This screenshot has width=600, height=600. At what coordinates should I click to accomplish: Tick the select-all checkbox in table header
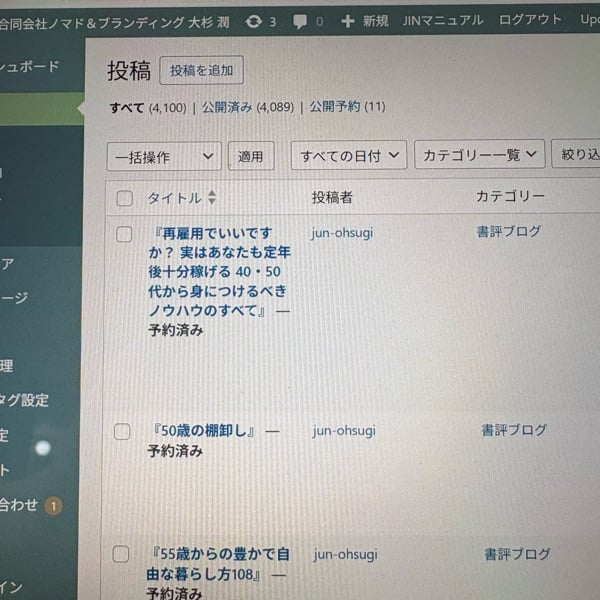124,198
